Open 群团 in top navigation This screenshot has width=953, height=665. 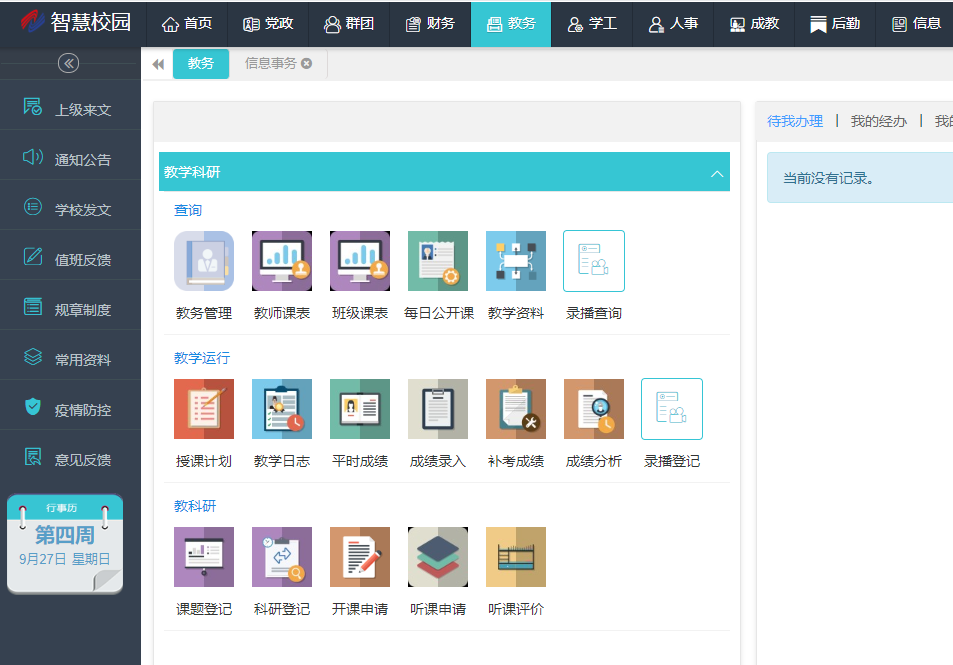point(349,24)
